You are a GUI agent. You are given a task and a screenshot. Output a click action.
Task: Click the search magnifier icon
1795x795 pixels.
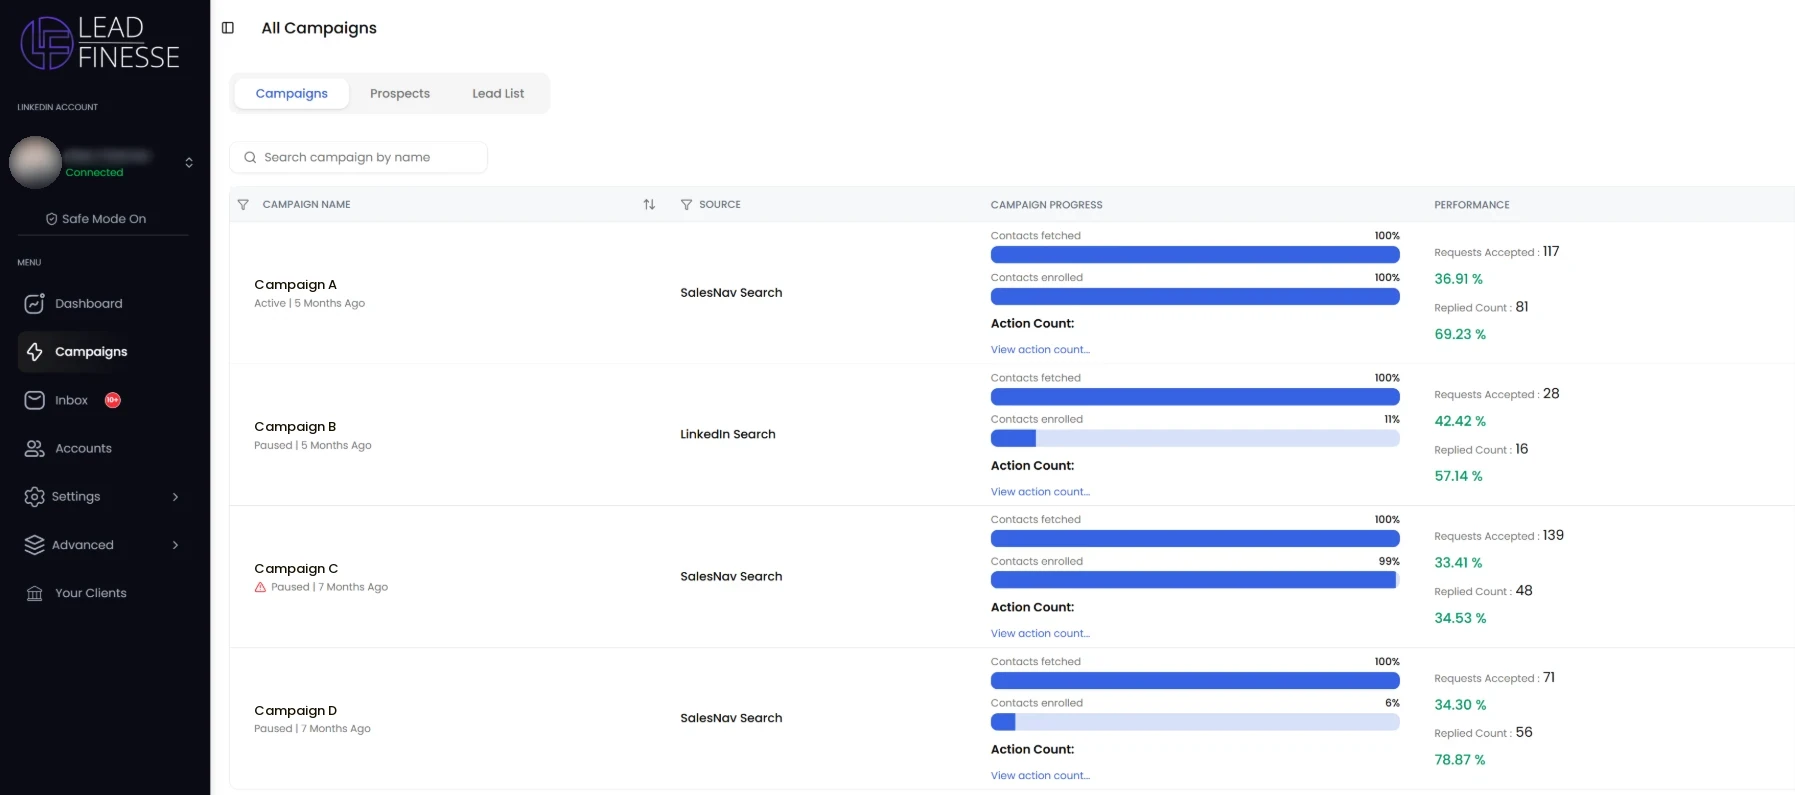(250, 157)
